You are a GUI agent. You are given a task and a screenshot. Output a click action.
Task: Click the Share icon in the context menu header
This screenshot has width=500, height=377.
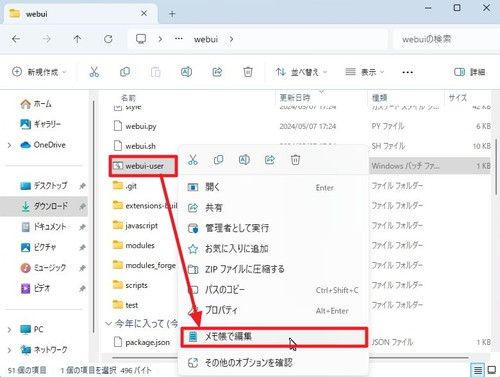(270, 160)
